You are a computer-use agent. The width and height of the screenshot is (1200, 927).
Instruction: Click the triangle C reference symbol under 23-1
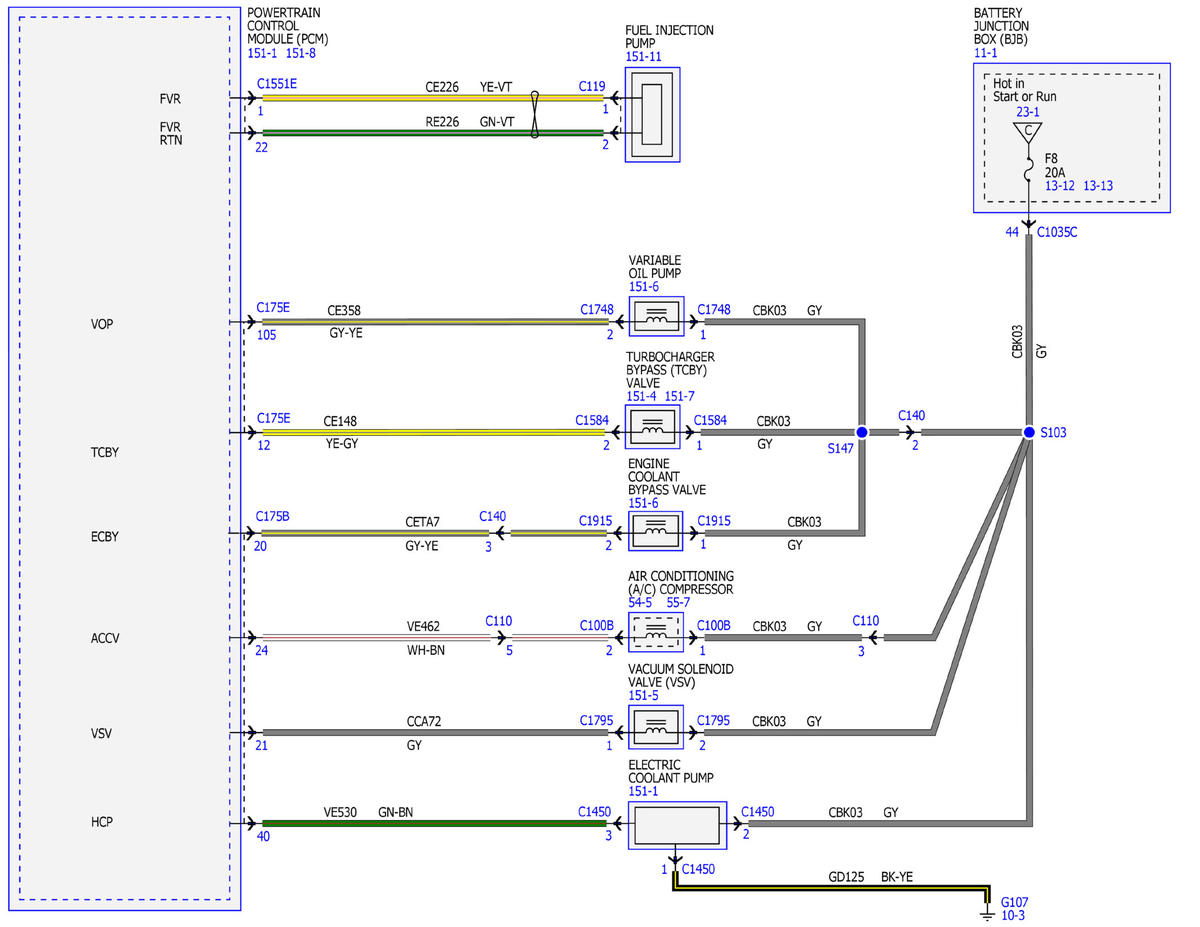[1028, 132]
